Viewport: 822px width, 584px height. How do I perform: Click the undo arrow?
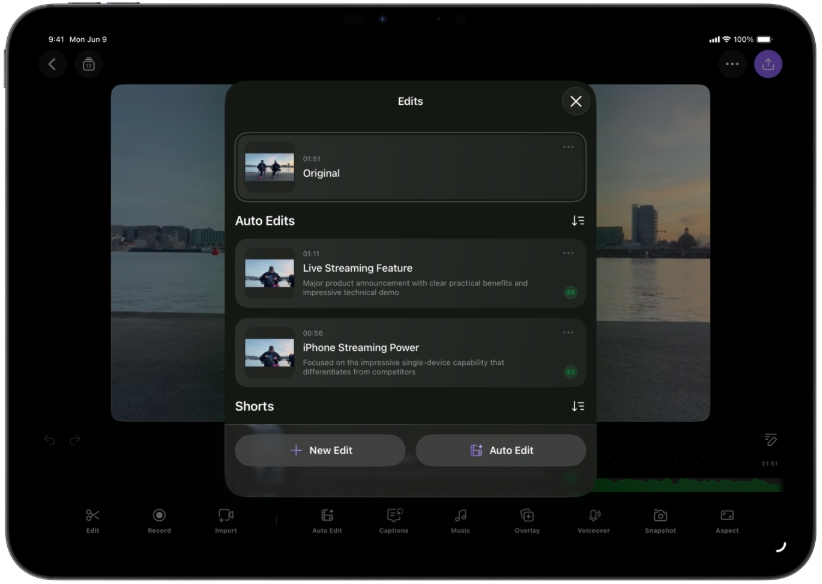pyautogui.click(x=50, y=440)
